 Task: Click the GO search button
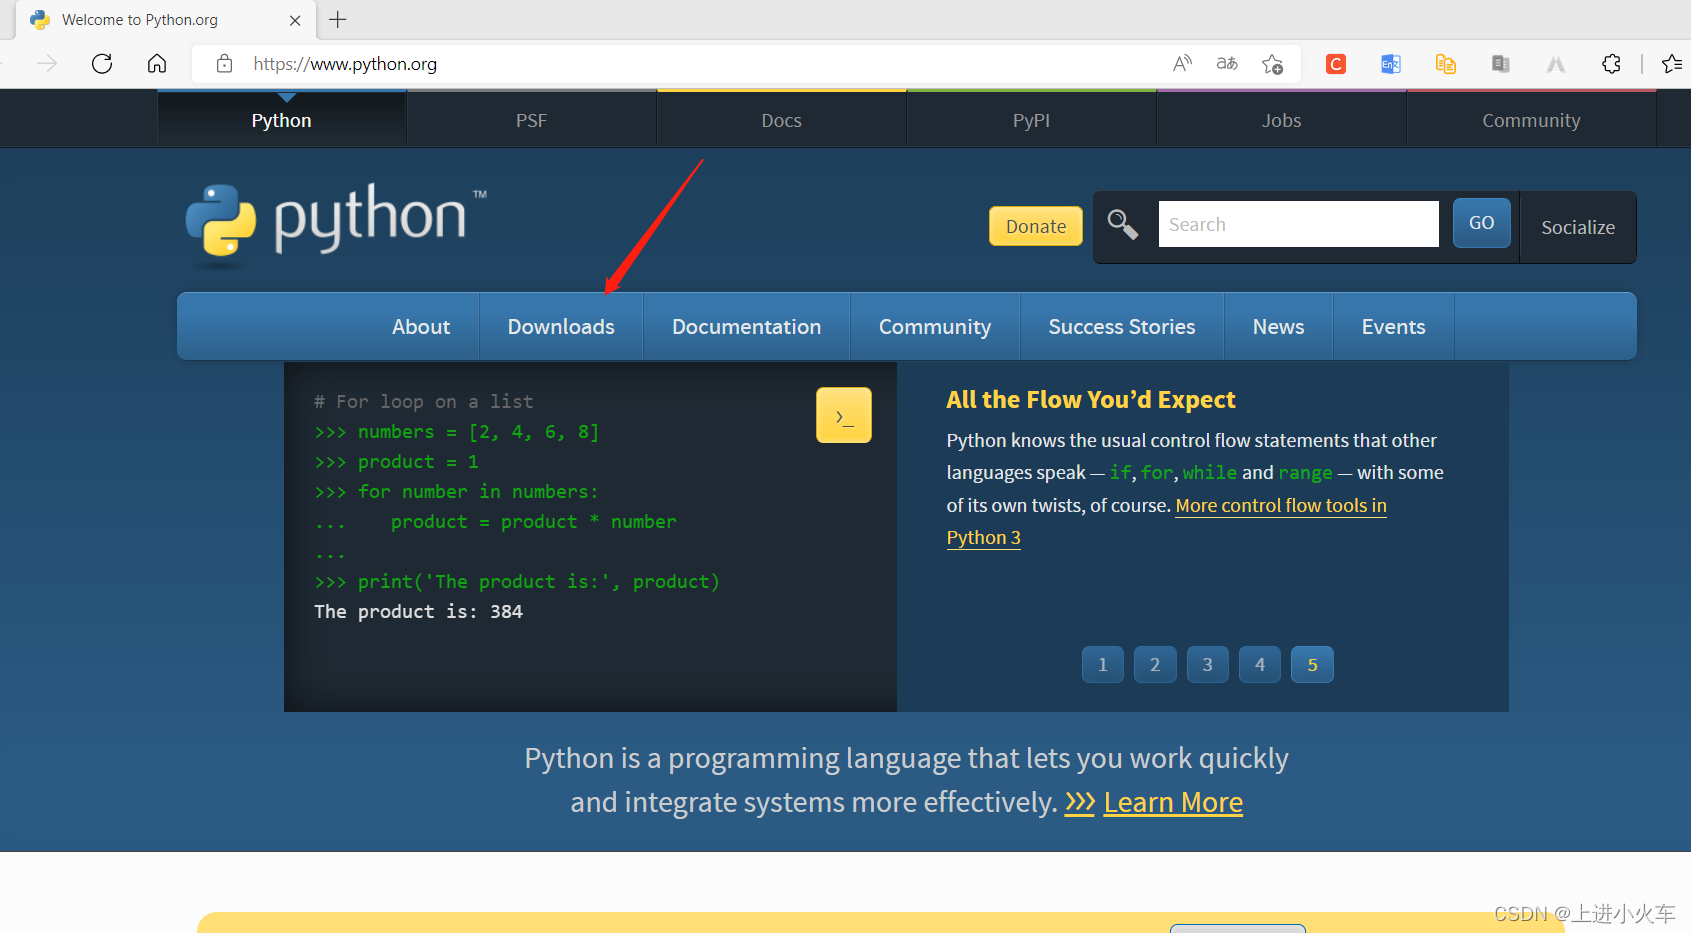(1482, 223)
